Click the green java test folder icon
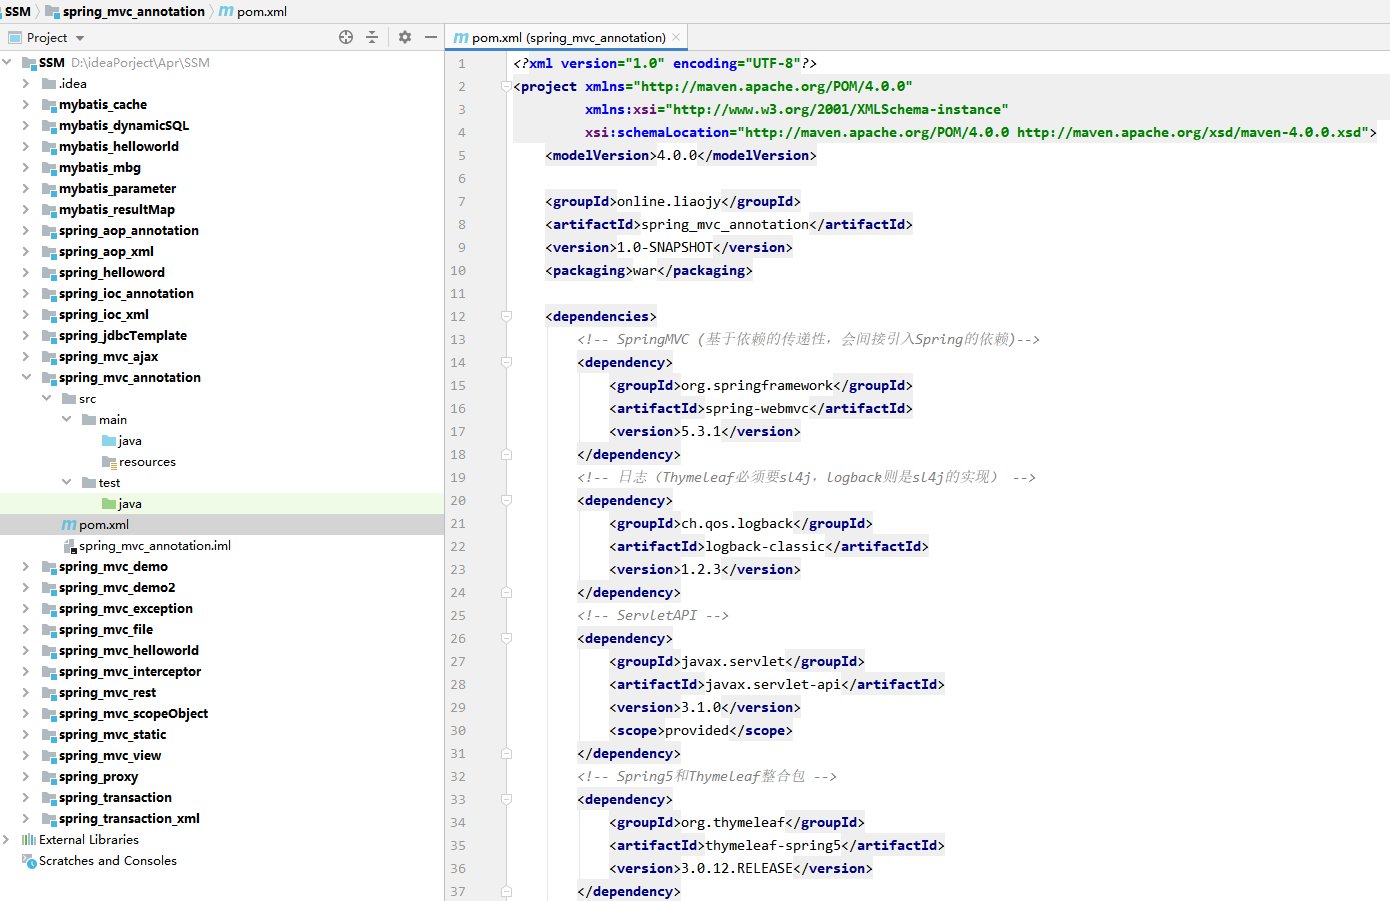 pos(109,504)
